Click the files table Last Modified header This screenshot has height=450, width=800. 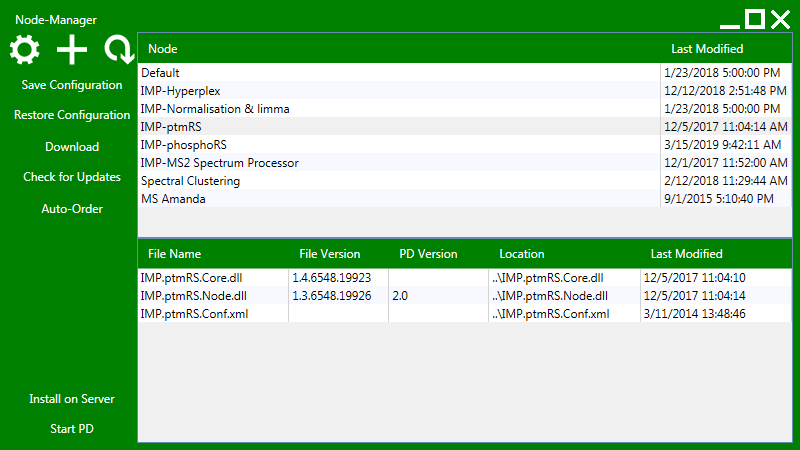click(x=686, y=254)
